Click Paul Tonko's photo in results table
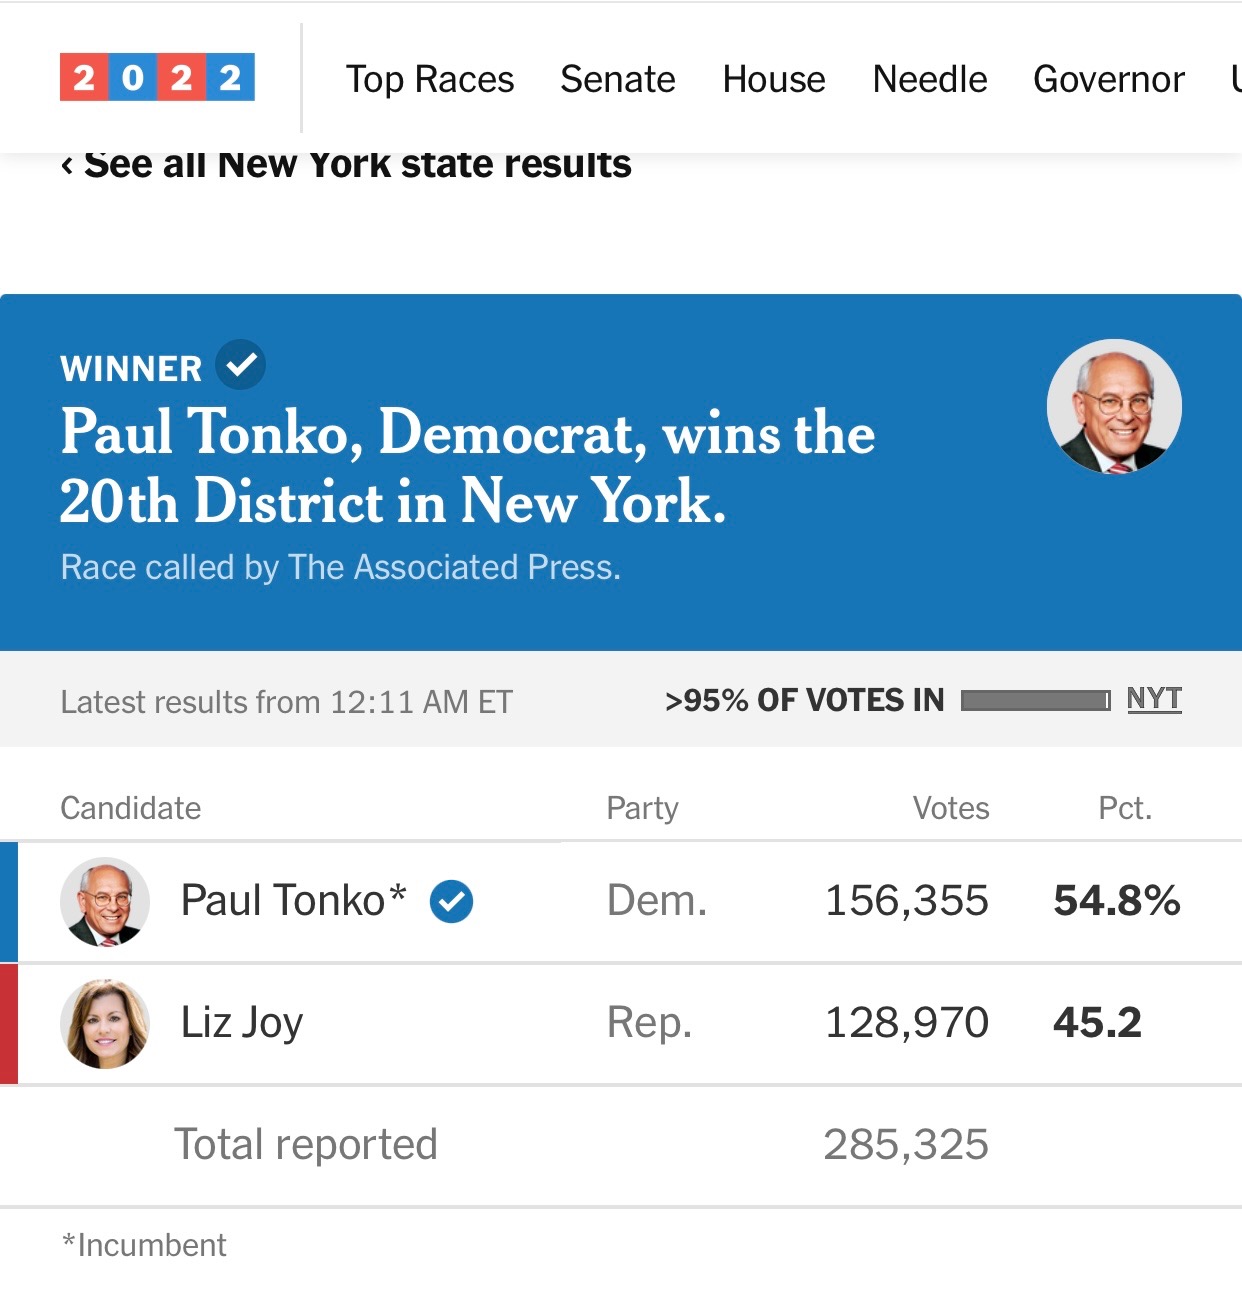 click(x=105, y=902)
